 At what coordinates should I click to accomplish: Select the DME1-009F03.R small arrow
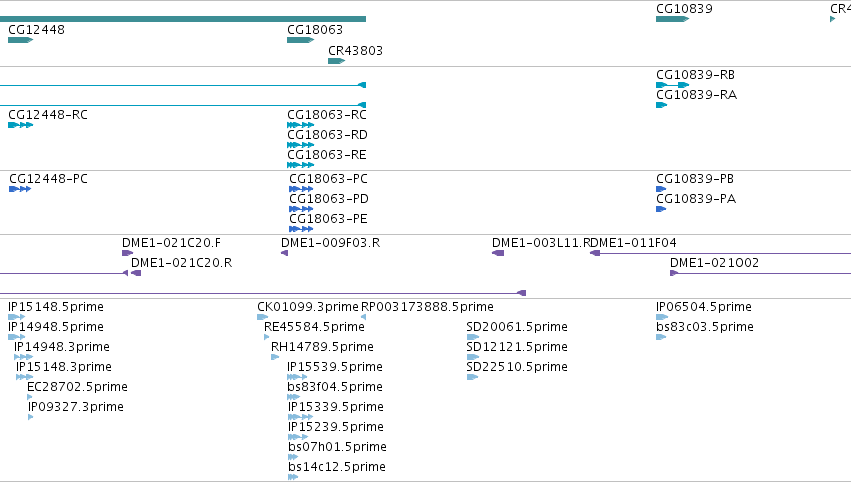pos(284,253)
